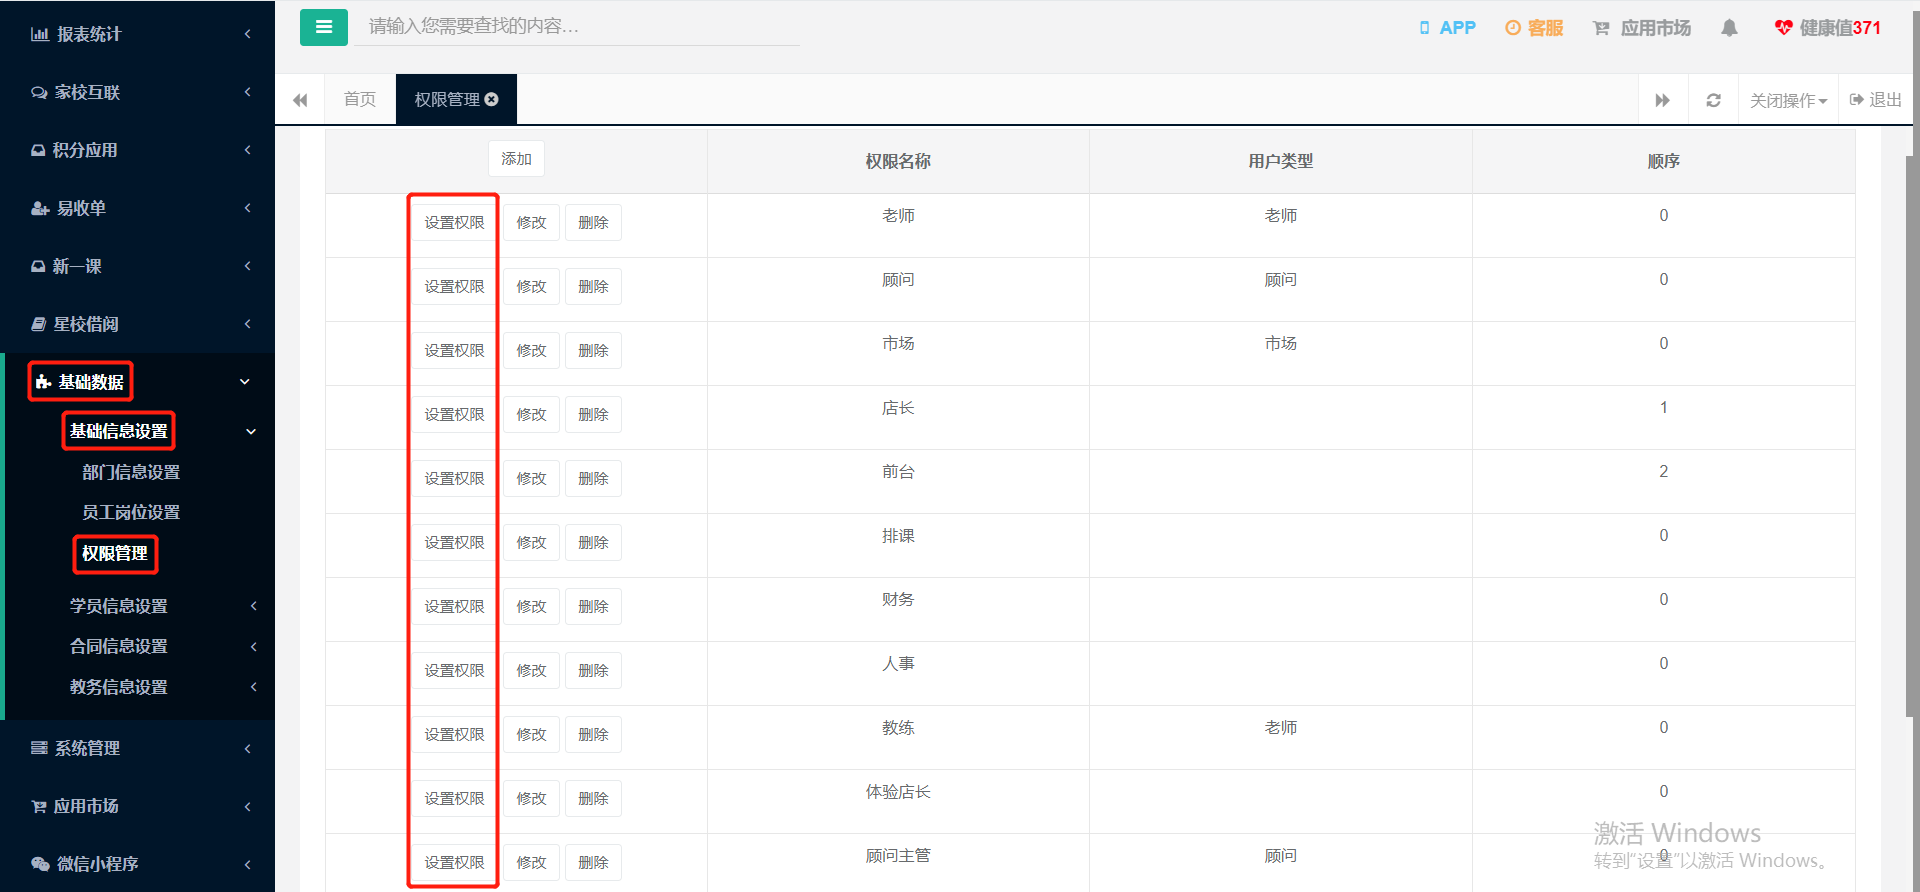Open the notification bell icon
The width and height of the screenshot is (1920, 892).
pos(1729,28)
